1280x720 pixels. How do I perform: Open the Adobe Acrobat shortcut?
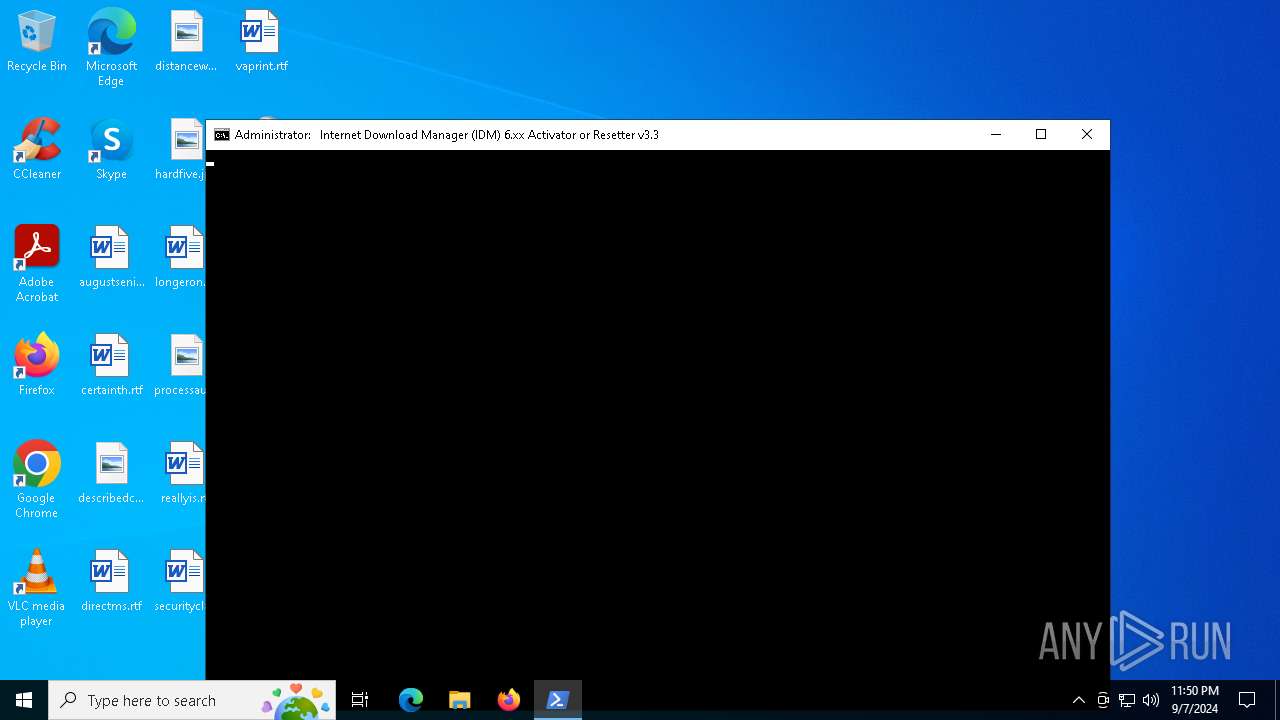click(x=37, y=264)
